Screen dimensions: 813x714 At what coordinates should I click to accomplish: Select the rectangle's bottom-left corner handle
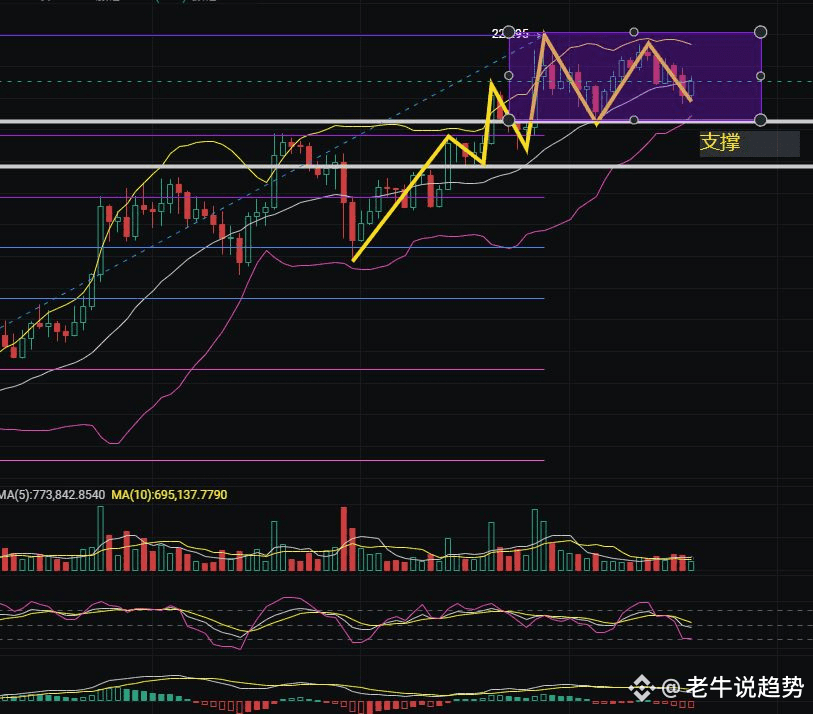509,120
